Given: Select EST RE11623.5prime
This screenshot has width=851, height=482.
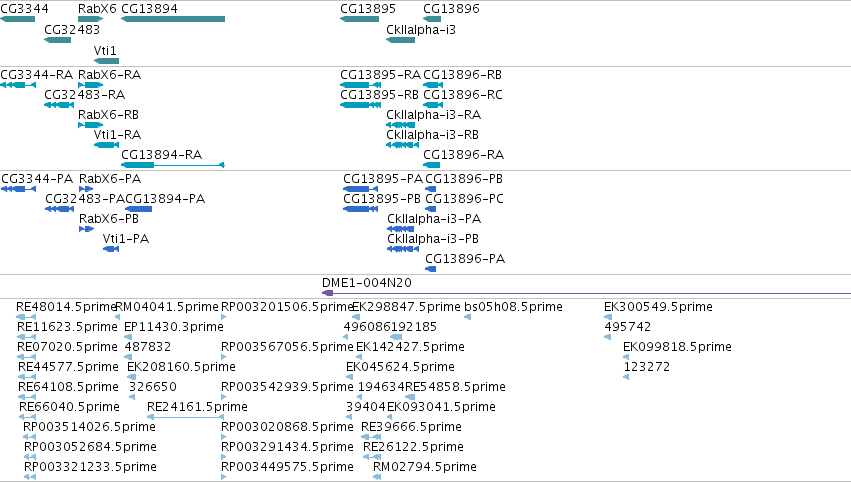Looking at the screenshot, I should tap(67, 327).
